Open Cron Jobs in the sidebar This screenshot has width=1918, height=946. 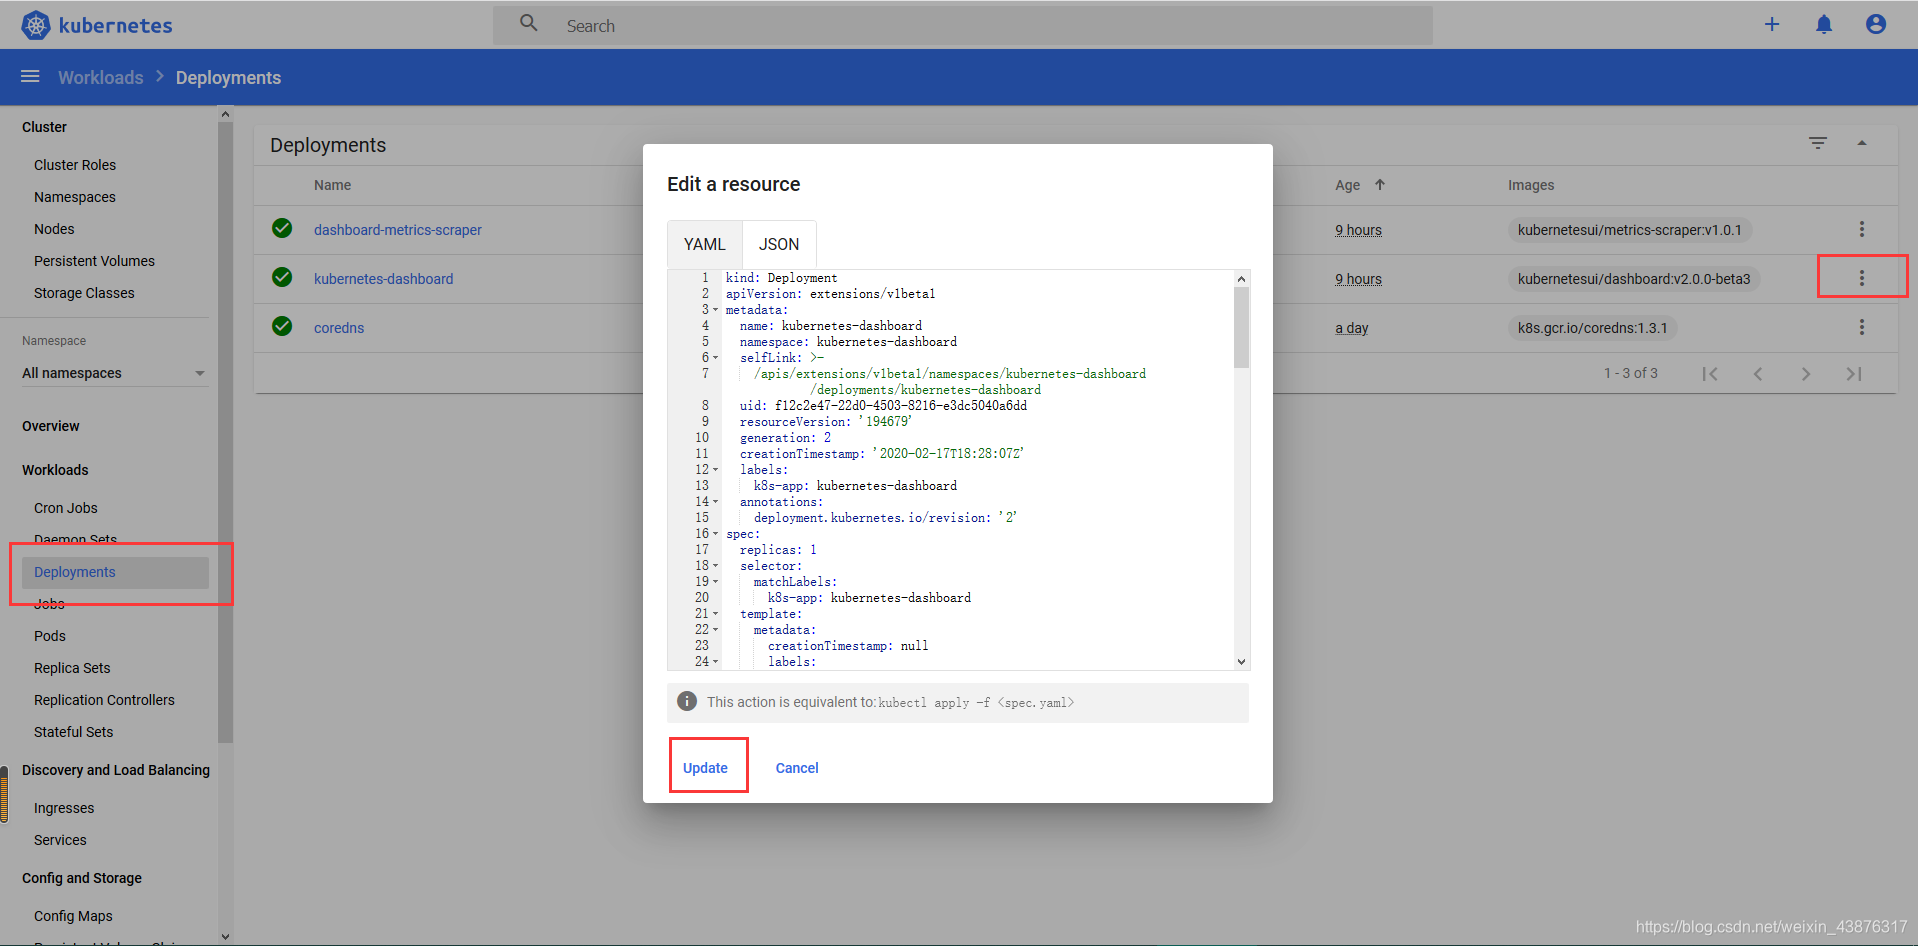click(66, 508)
